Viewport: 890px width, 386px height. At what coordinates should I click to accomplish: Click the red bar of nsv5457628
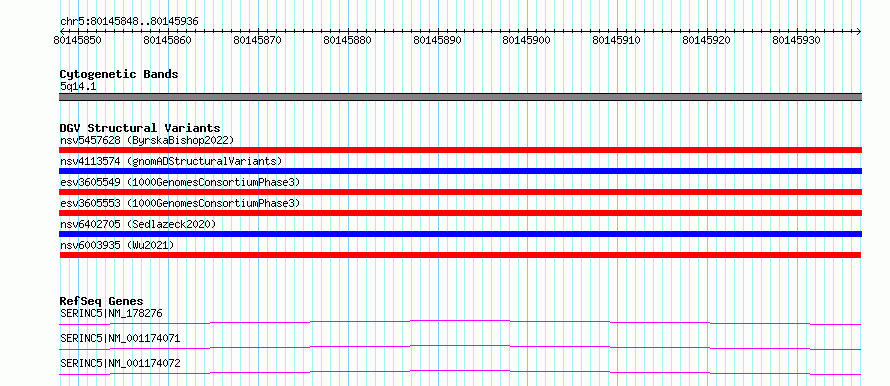point(460,150)
